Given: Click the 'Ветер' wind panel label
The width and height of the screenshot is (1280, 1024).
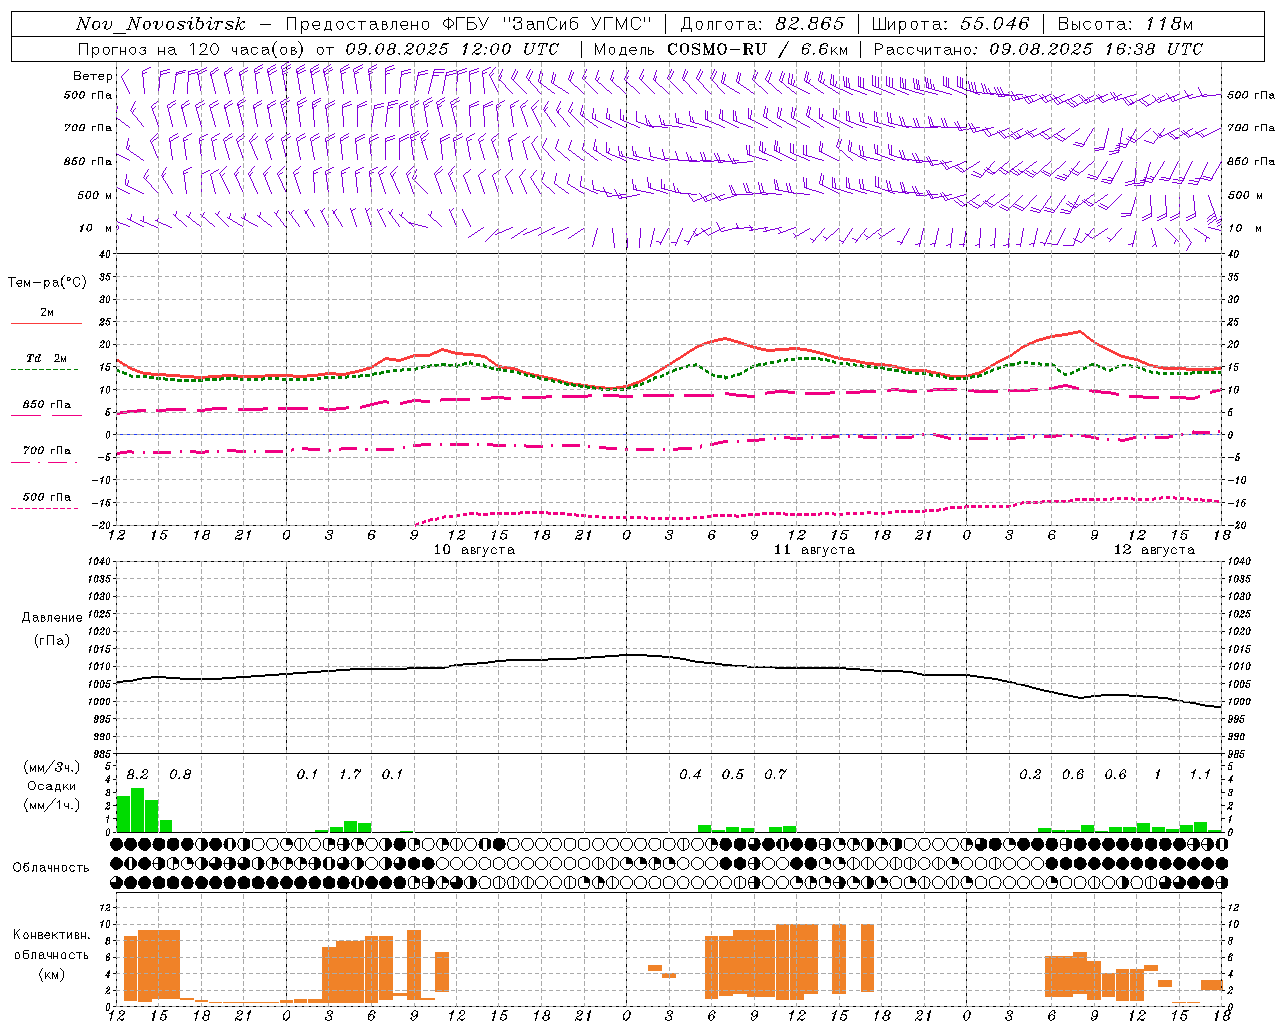Looking at the screenshot, I should point(92,76).
